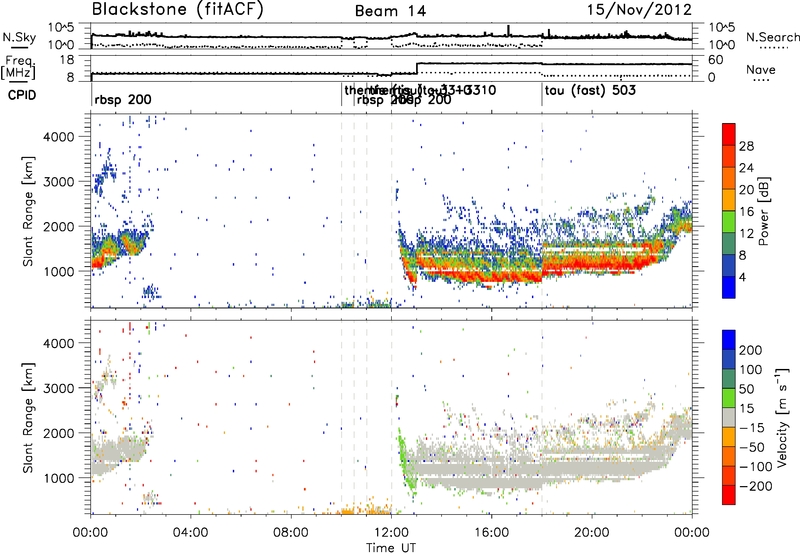Click the 'CPID' row label
This screenshot has width=800, height=554.
[x=22, y=95]
